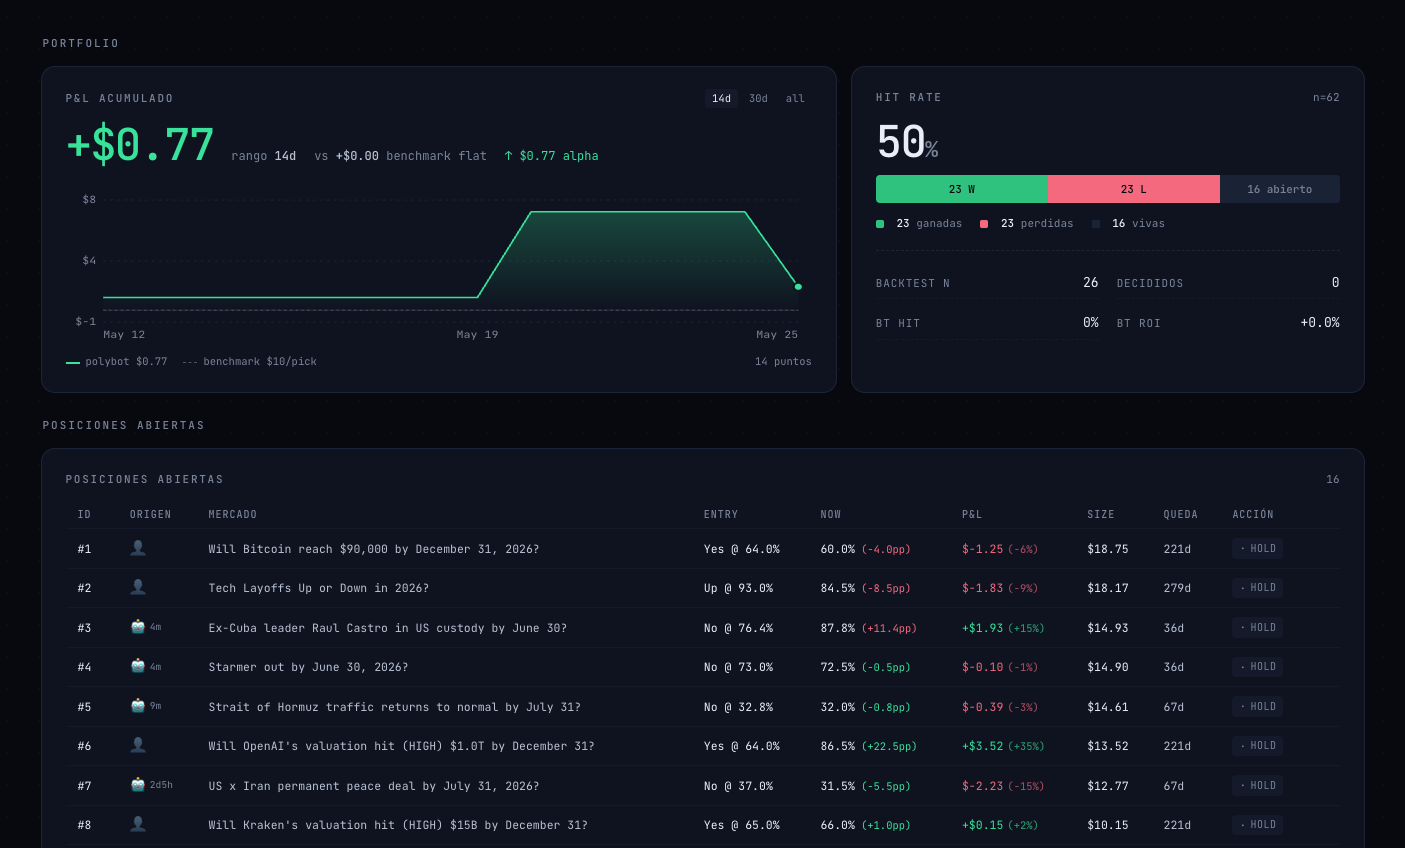This screenshot has height=848, width=1405.
Task: Switch P&L chart to all range
Action: [x=795, y=98]
